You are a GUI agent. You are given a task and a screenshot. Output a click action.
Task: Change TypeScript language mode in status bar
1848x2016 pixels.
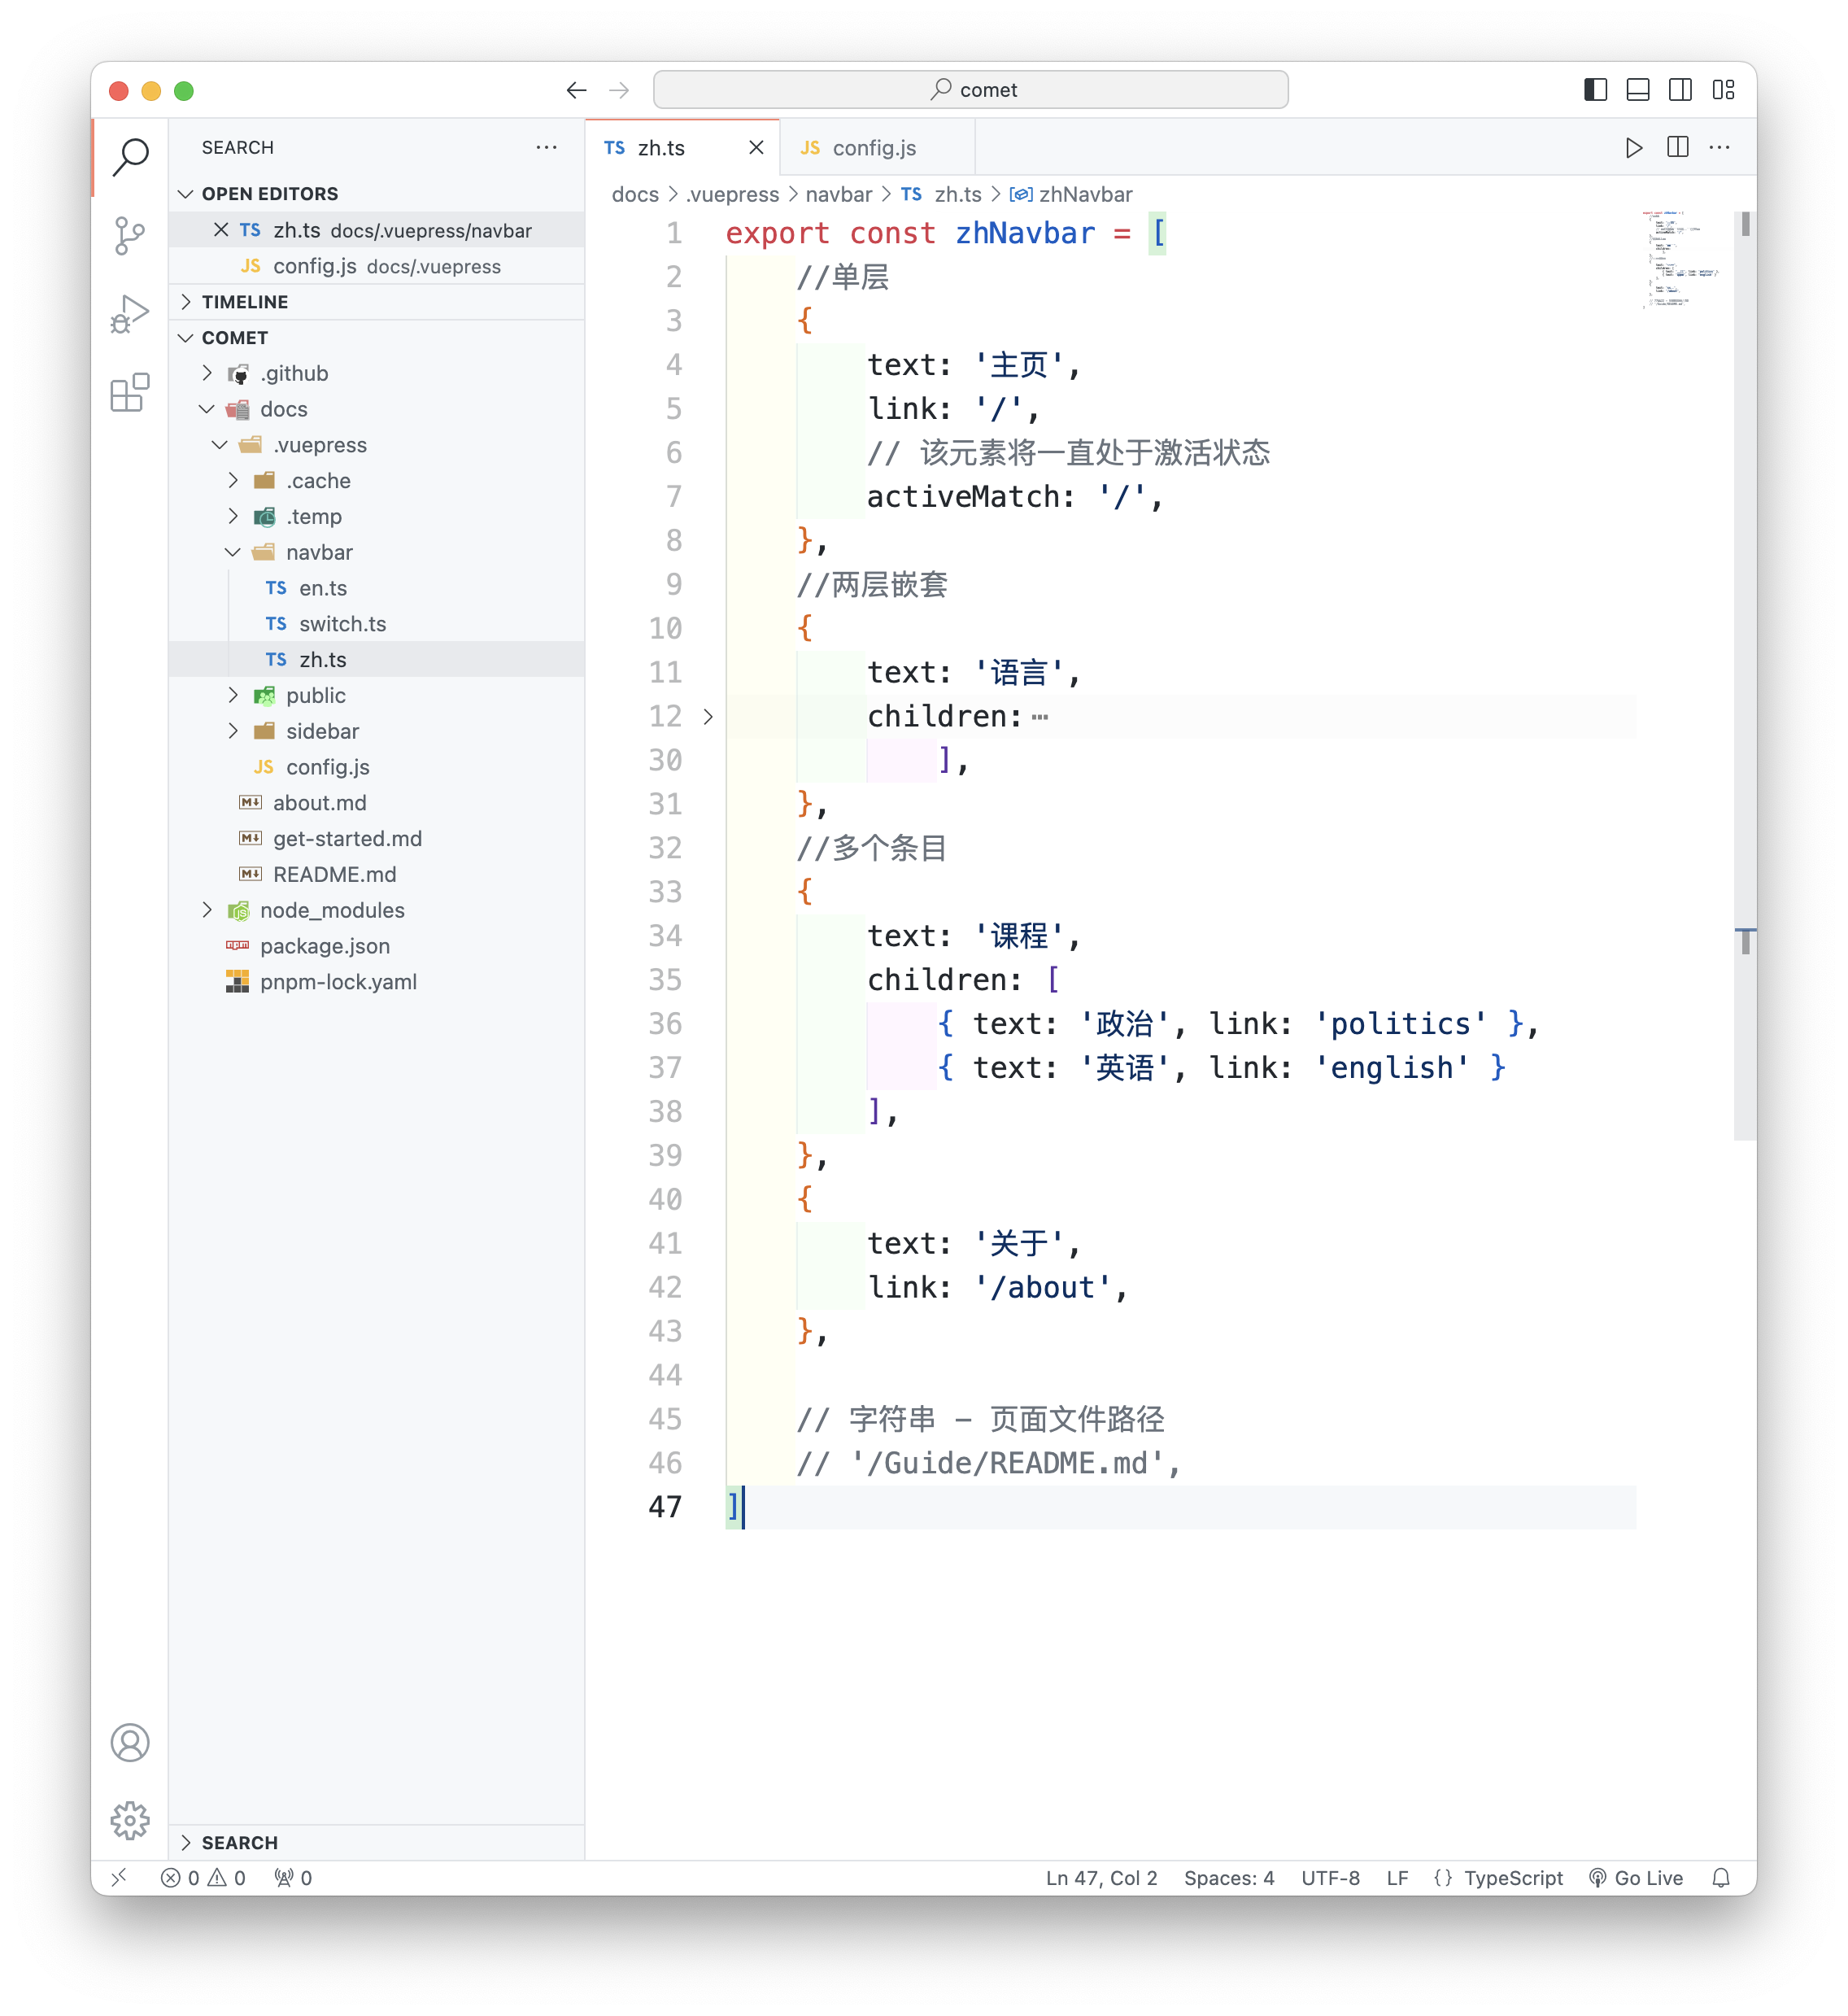coord(1512,1878)
